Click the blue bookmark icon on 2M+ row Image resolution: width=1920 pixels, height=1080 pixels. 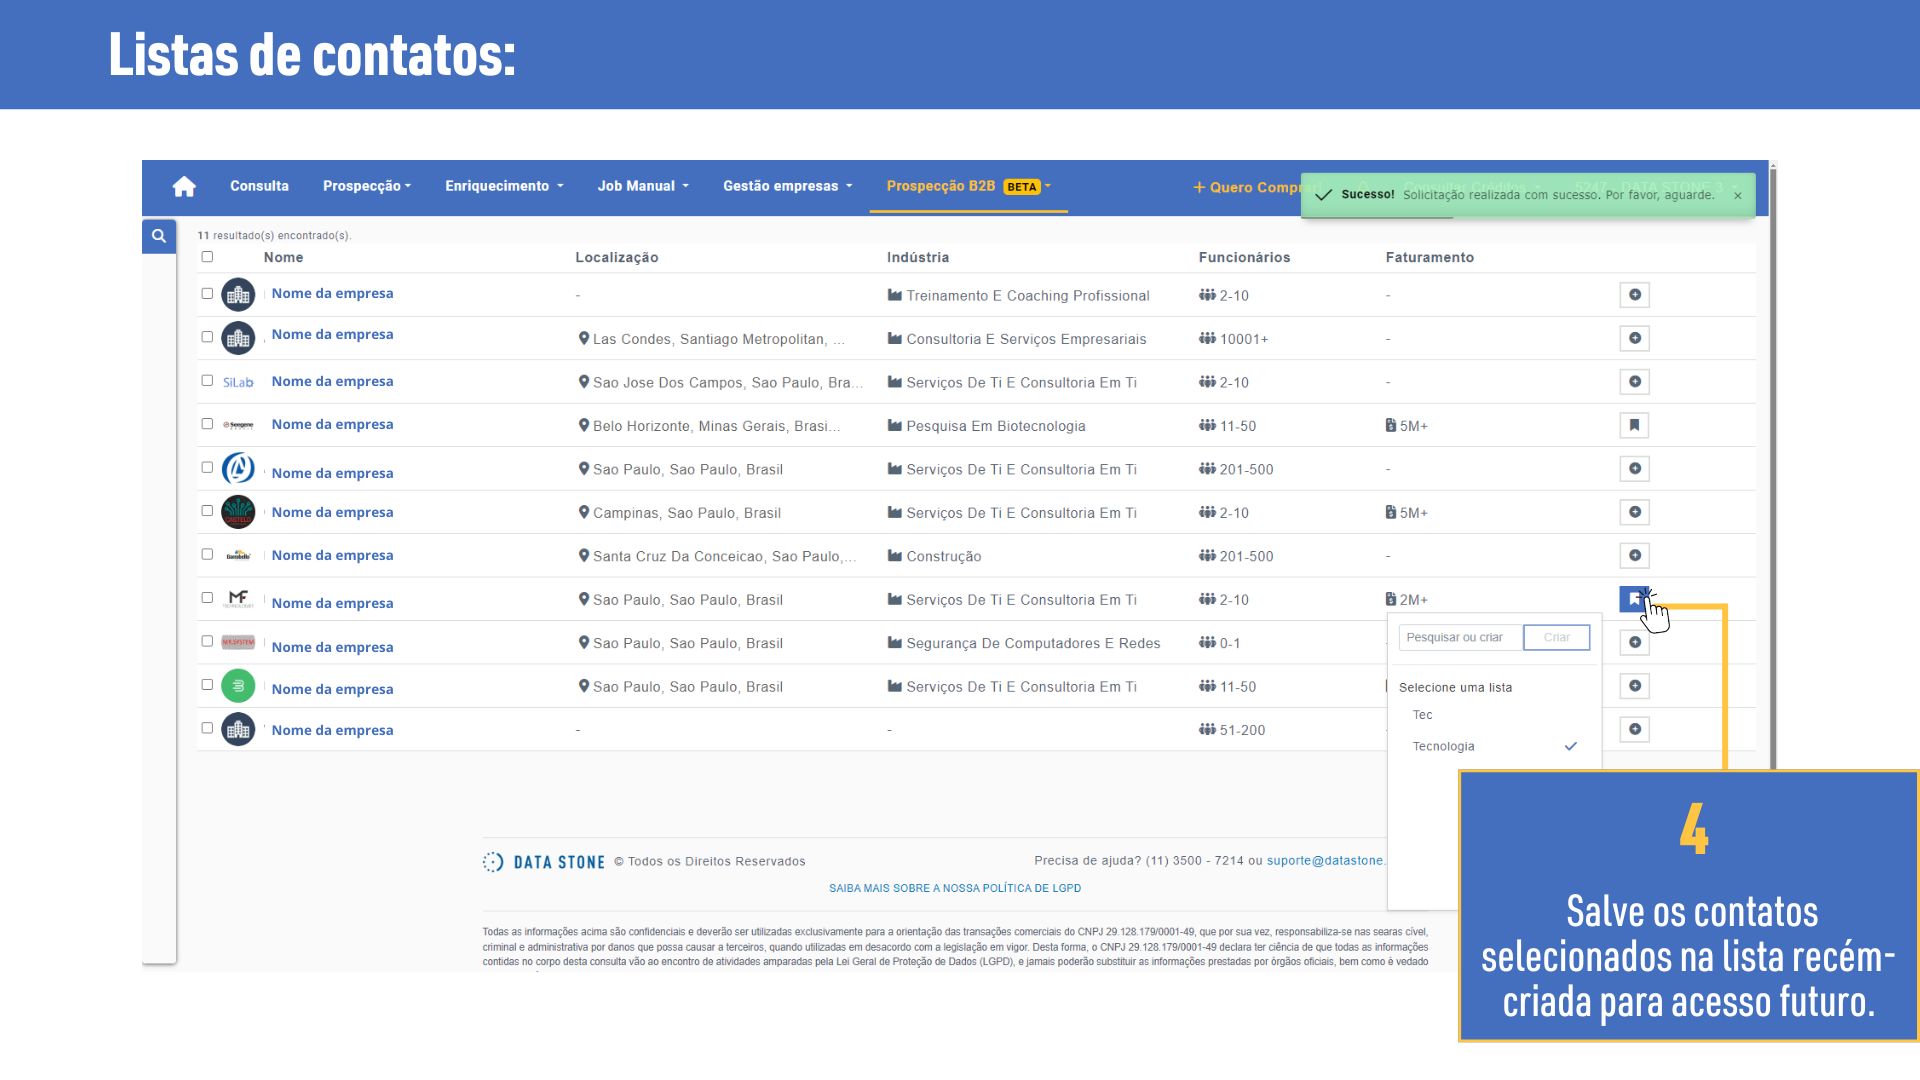pos(1633,599)
